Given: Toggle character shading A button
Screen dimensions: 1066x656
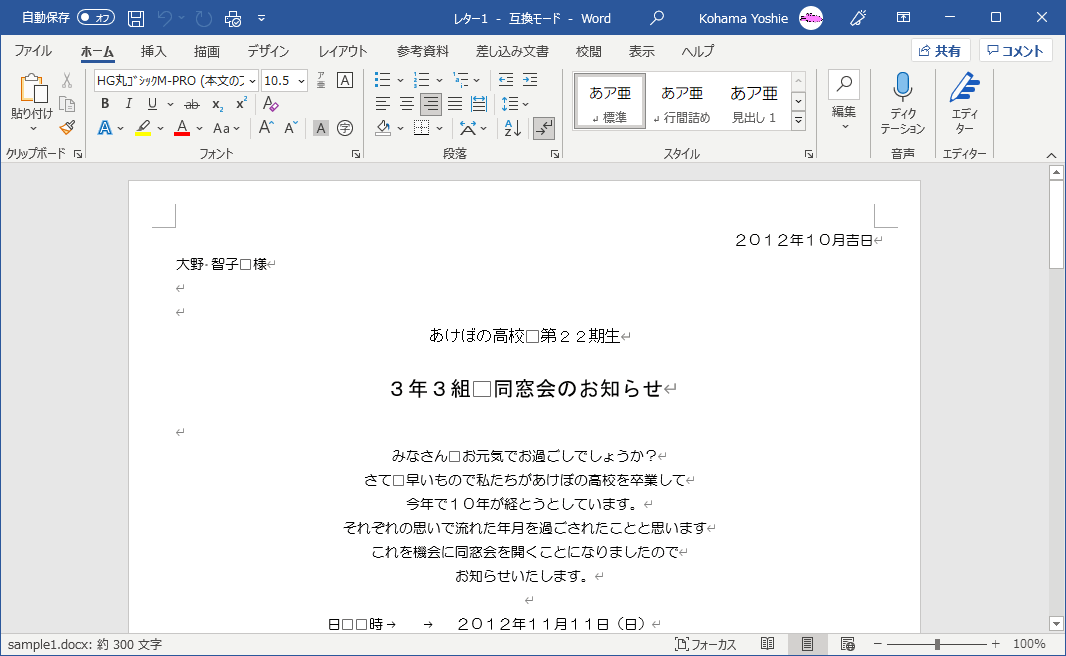Looking at the screenshot, I should click(321, 128).
